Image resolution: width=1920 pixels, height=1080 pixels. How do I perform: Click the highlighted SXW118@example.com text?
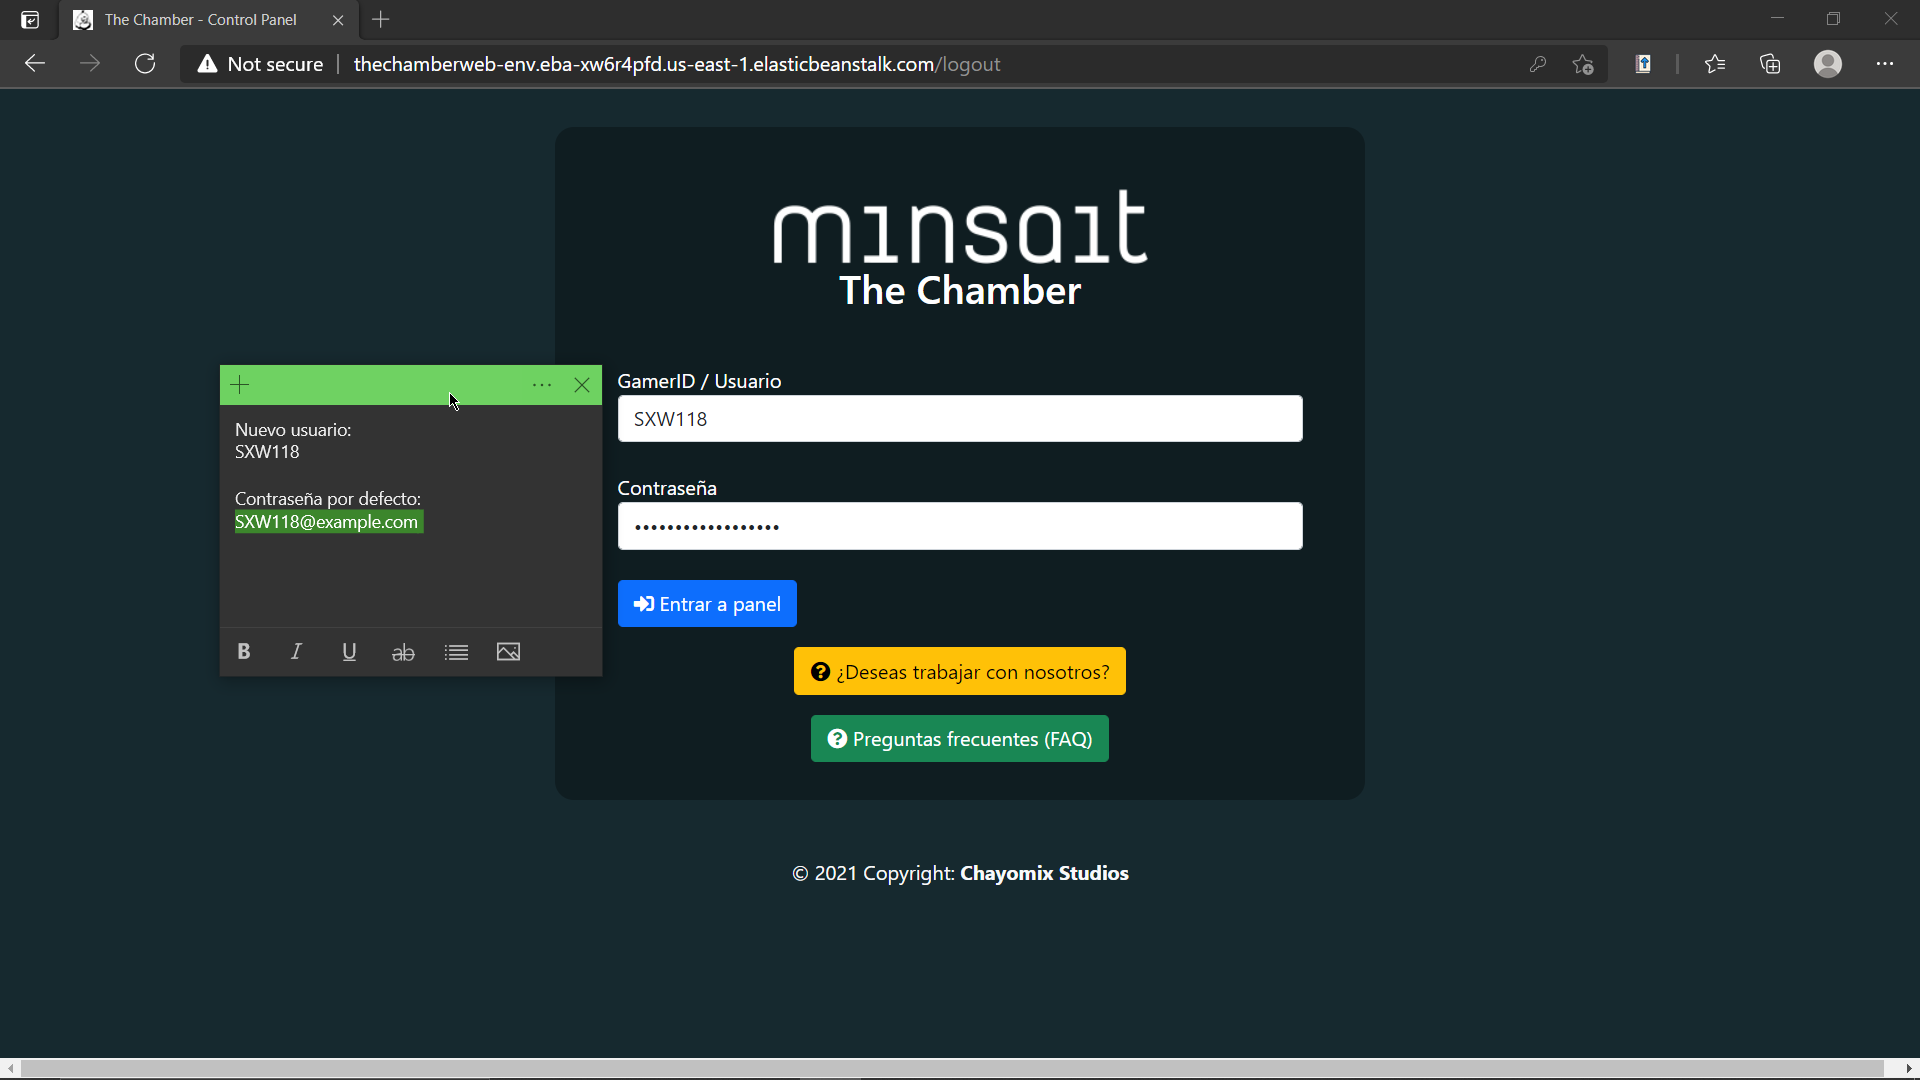(328, 522)
